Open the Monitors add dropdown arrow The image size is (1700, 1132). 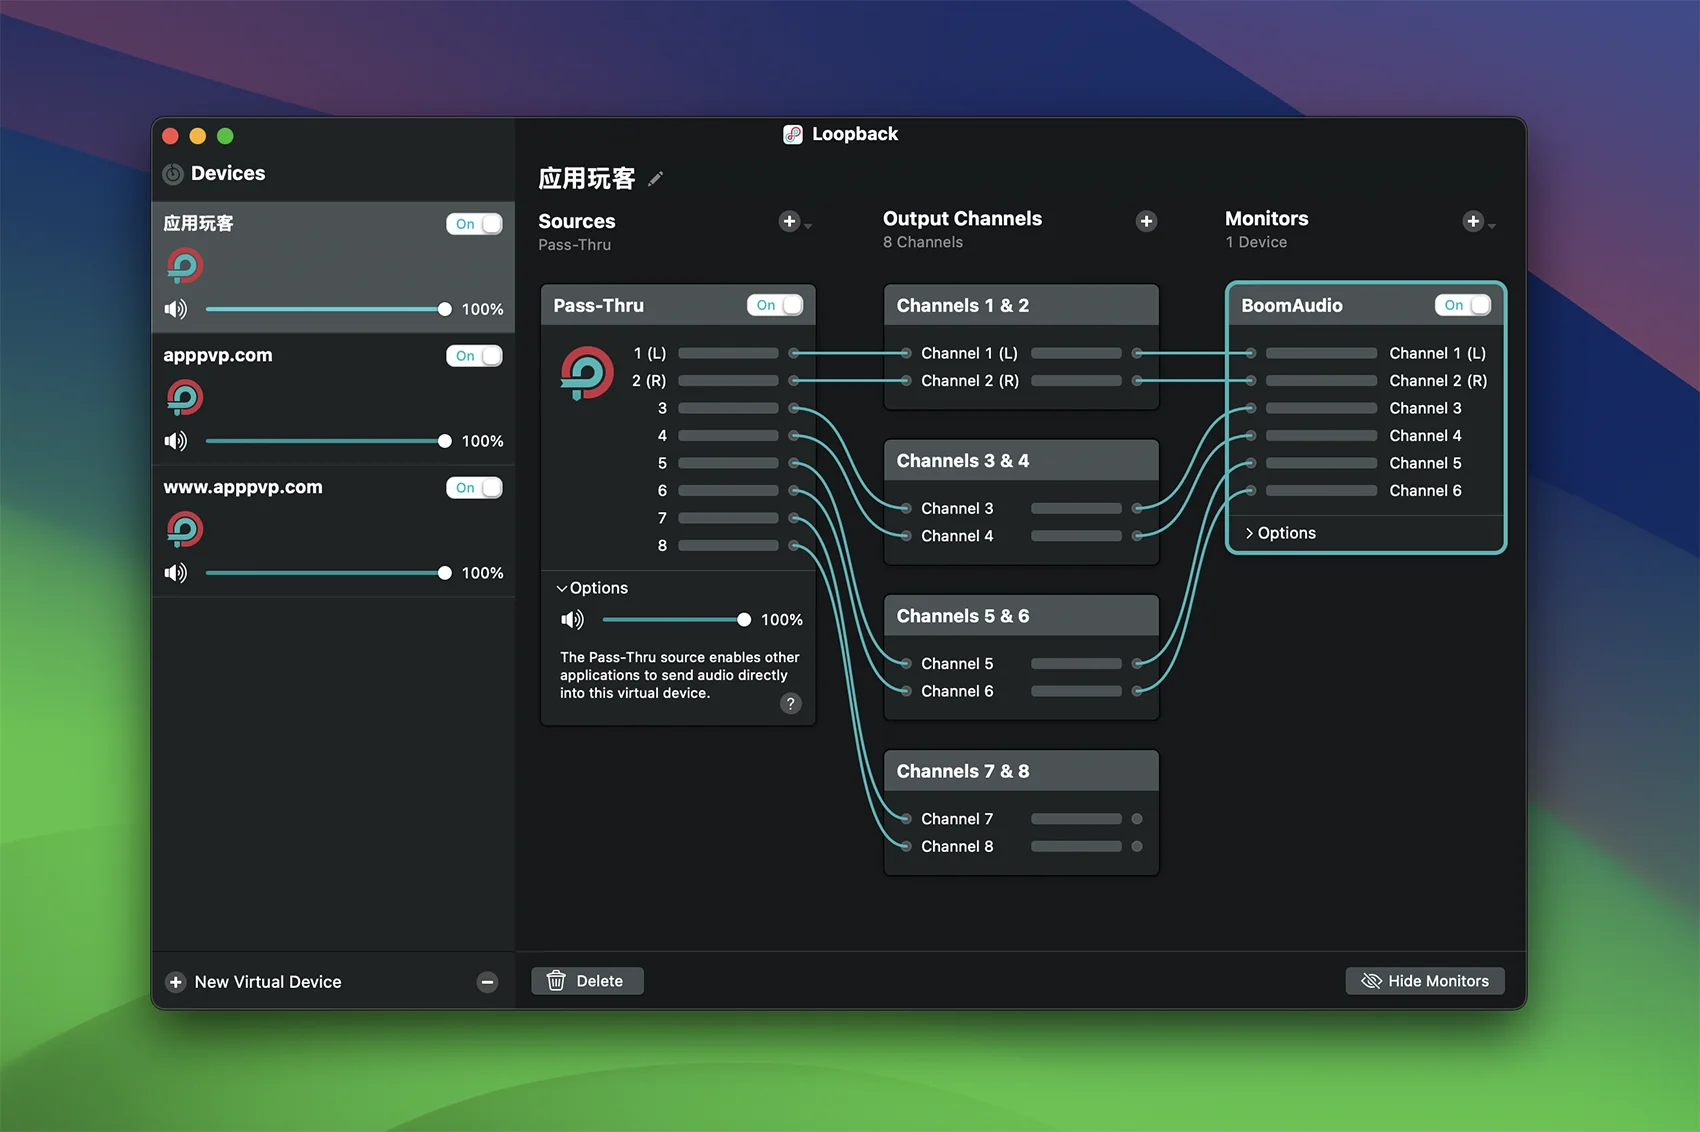click(x=1491, y=226)
